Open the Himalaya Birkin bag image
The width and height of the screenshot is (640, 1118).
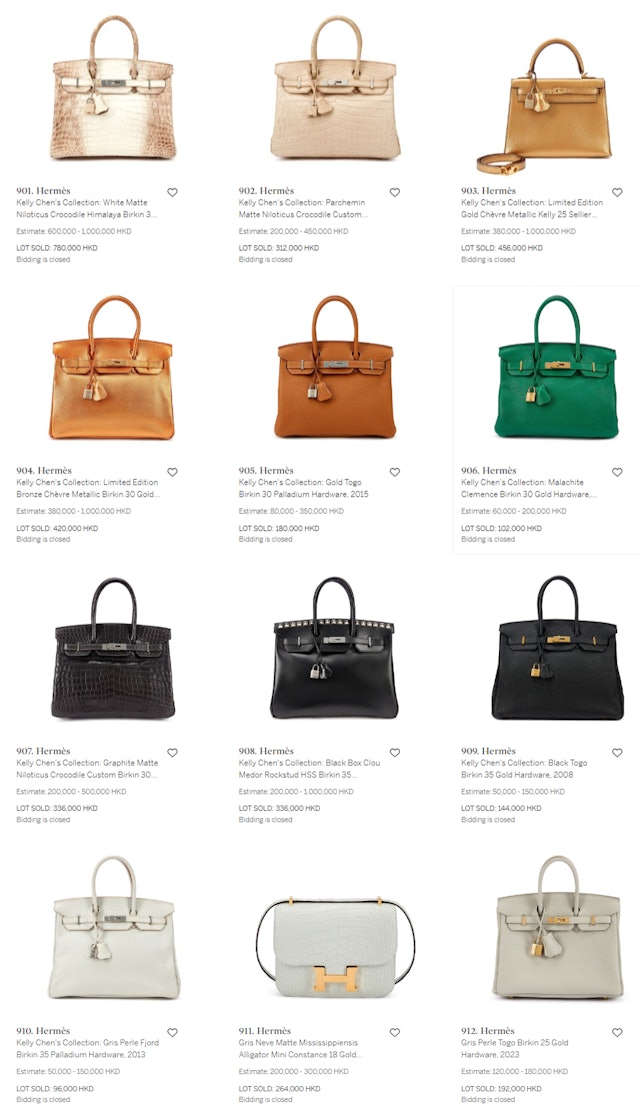pos(113,87)
